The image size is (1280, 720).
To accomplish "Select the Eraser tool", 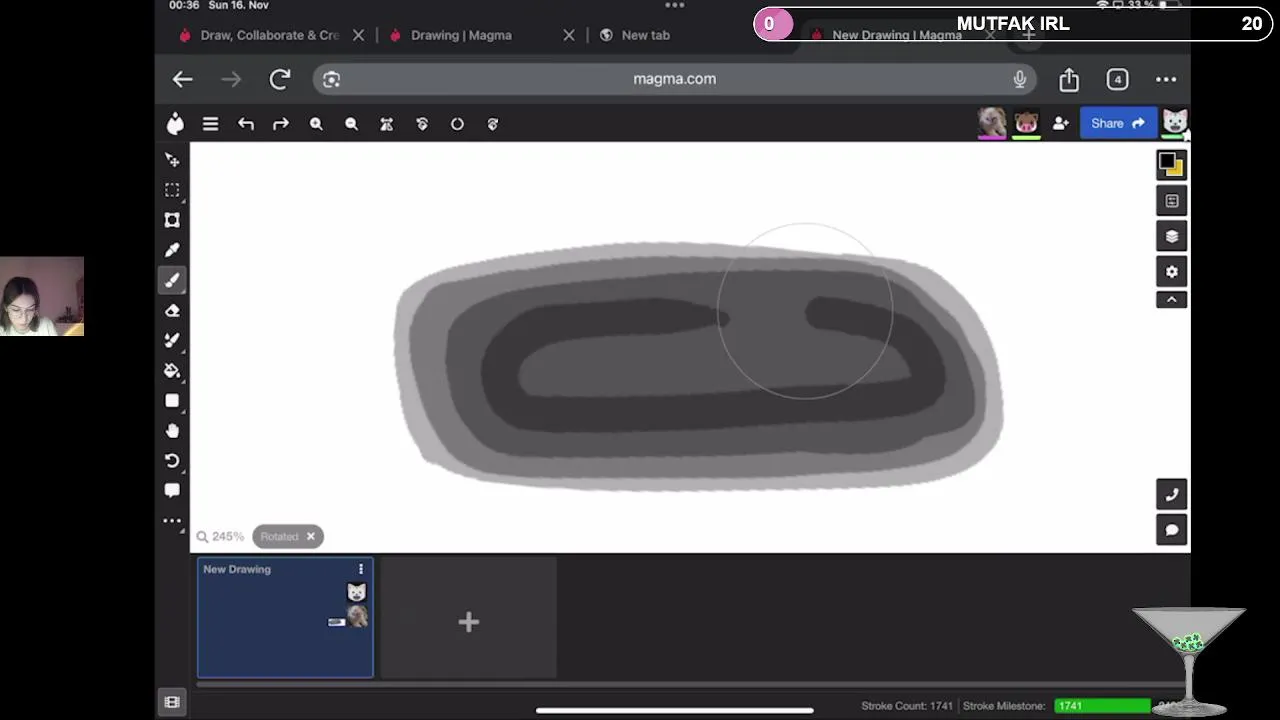I will coord(172,311).
